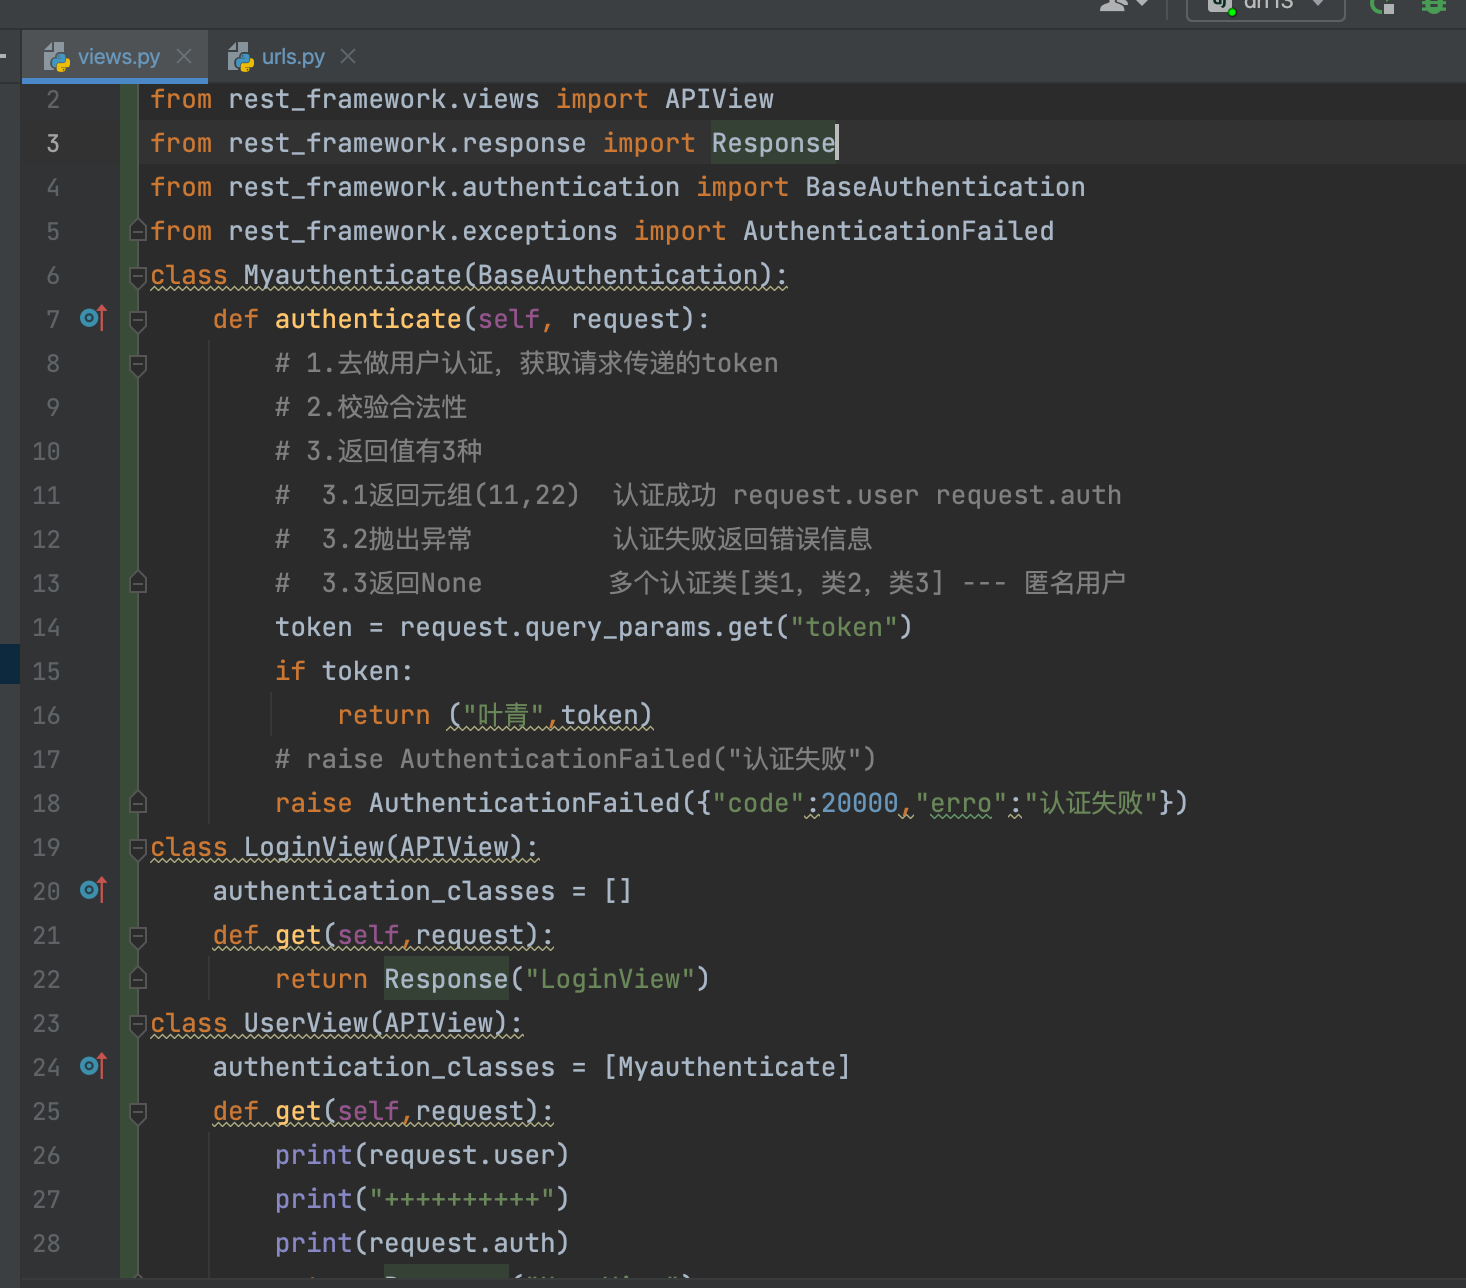
Task: Click line number 28 in the gutter
Action: click(x=46, y=1243)
